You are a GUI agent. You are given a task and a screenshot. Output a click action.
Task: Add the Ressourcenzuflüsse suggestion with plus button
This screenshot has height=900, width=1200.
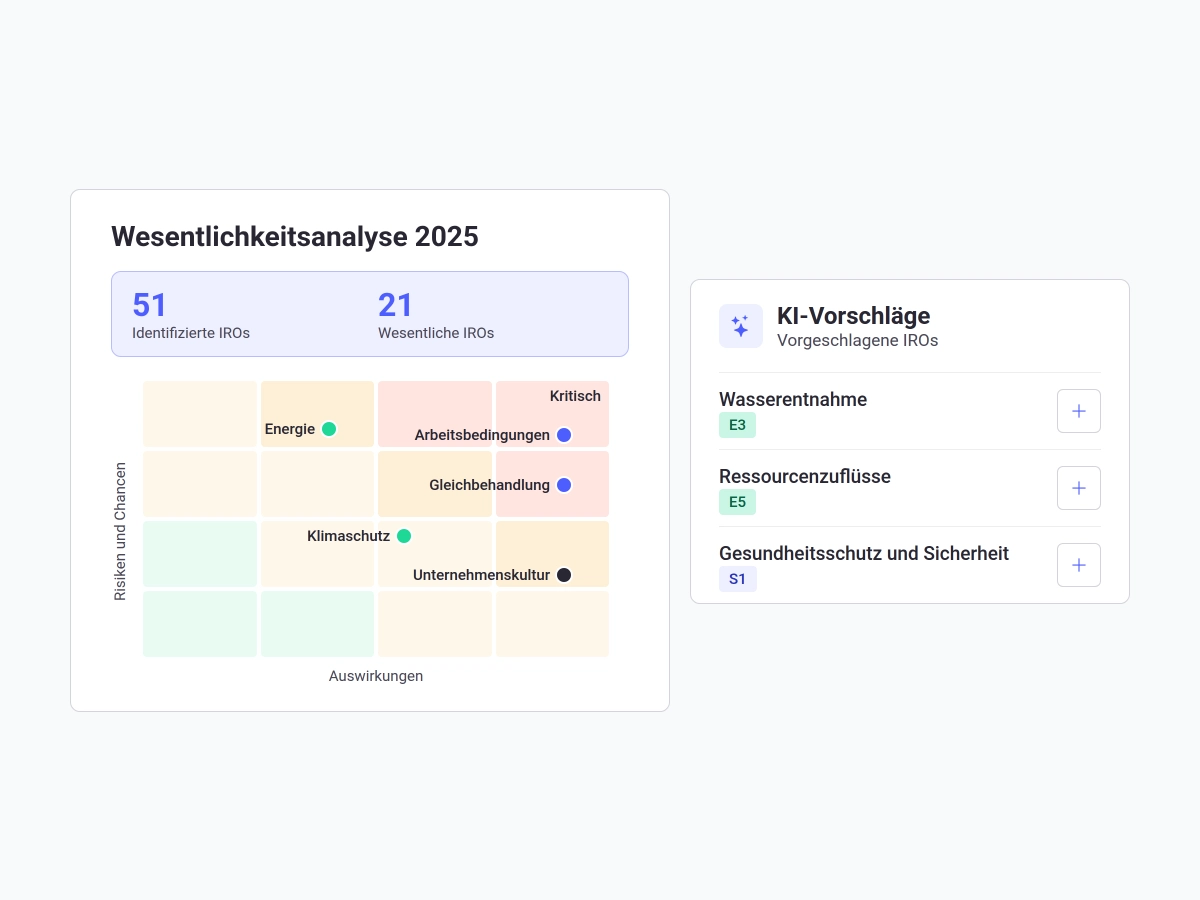pyautogui.click(x=1079, y=488)
